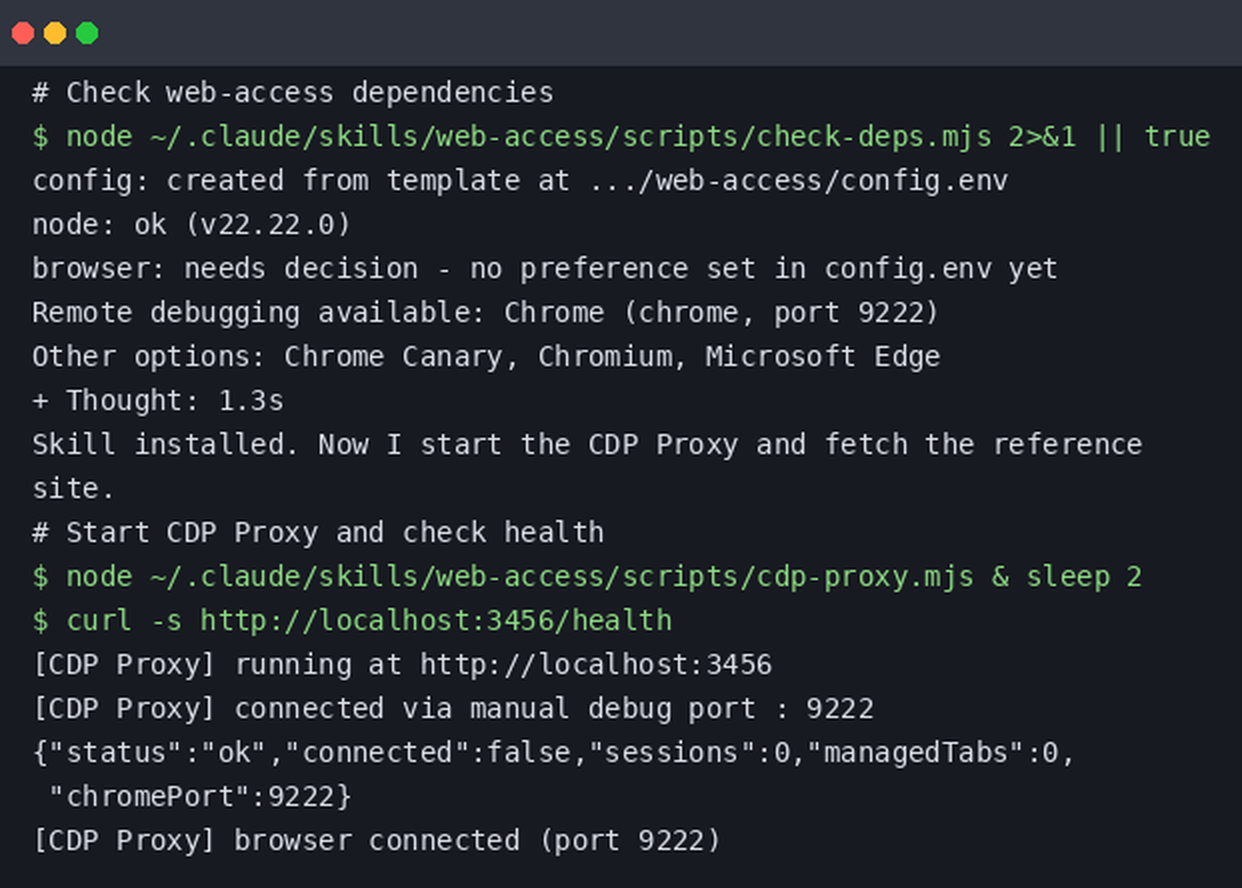Click the 'node: ok (v22.22.0)' output line
Image resolution: width=1242 pixels, height=888 pixels.
[x=192, y=225]
